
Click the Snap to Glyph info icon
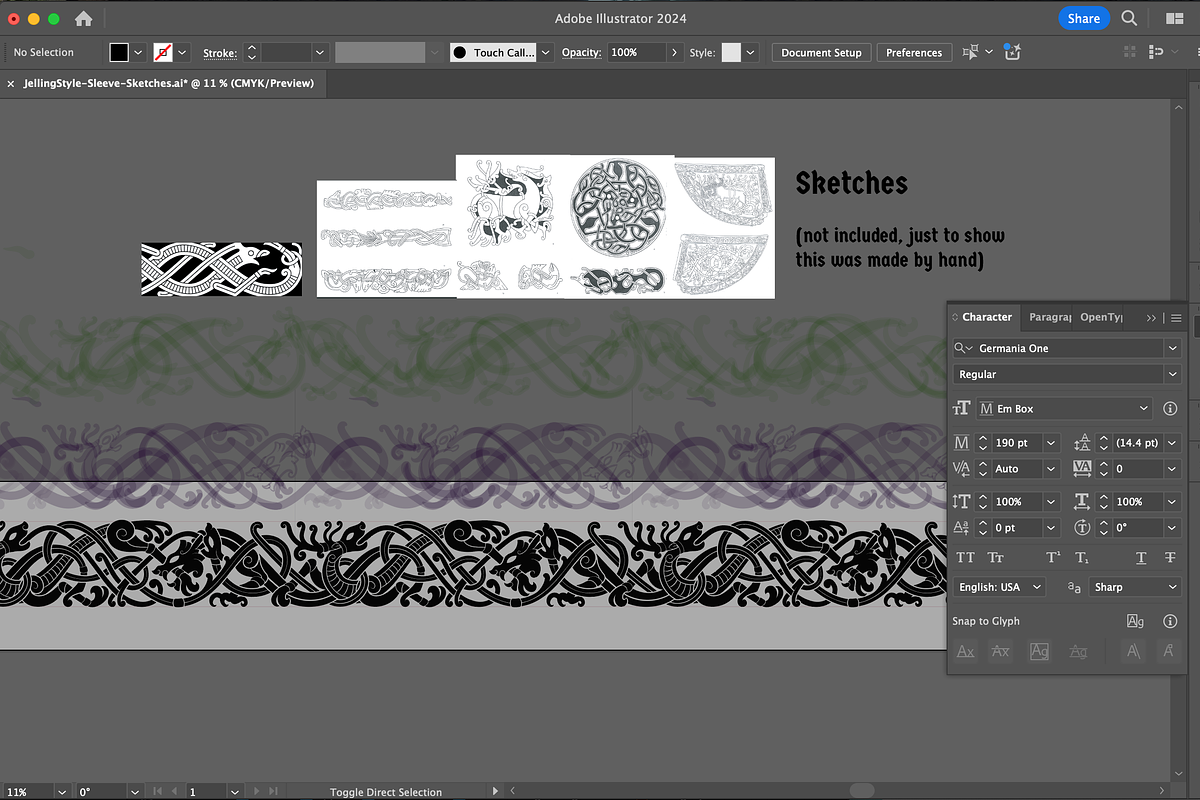(1170, 621)
